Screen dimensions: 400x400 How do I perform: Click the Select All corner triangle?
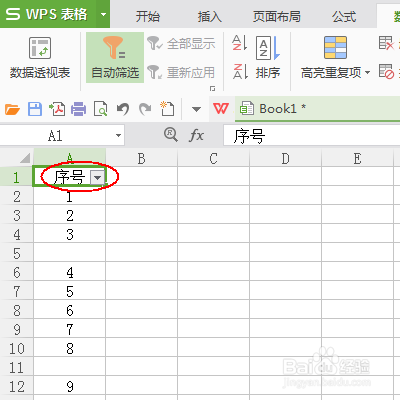click(x=24, y=158)
